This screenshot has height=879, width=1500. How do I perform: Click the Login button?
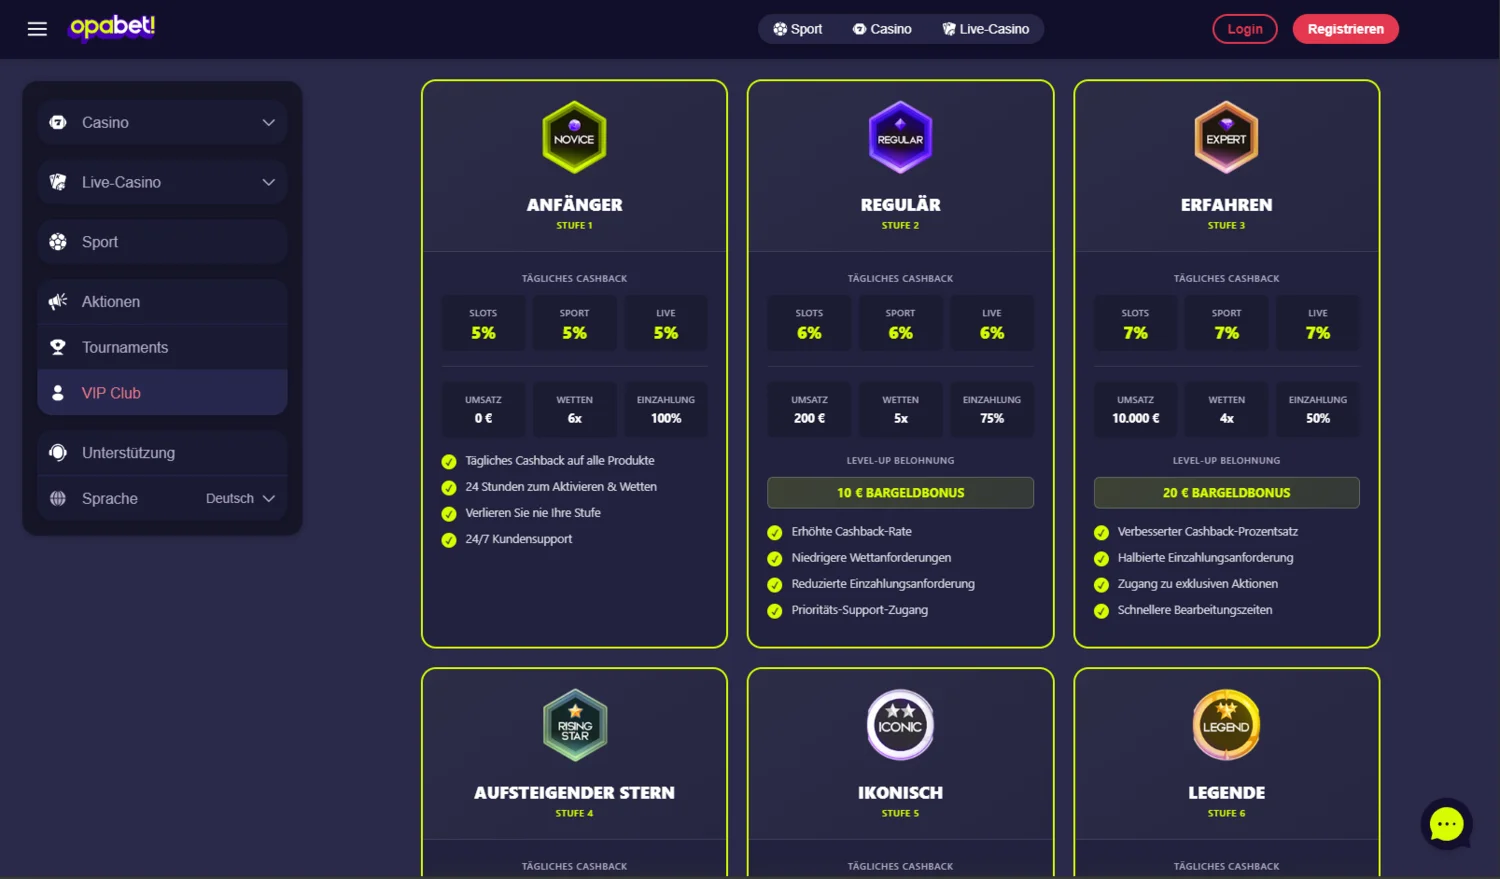(1244, 28)
